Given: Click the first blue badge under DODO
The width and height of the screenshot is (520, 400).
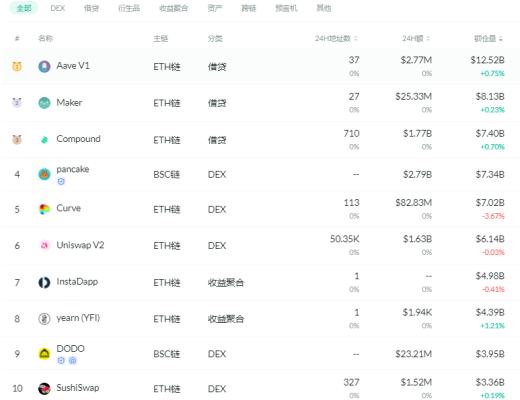Looking at the screenshot, I should [x=61, y=360].
